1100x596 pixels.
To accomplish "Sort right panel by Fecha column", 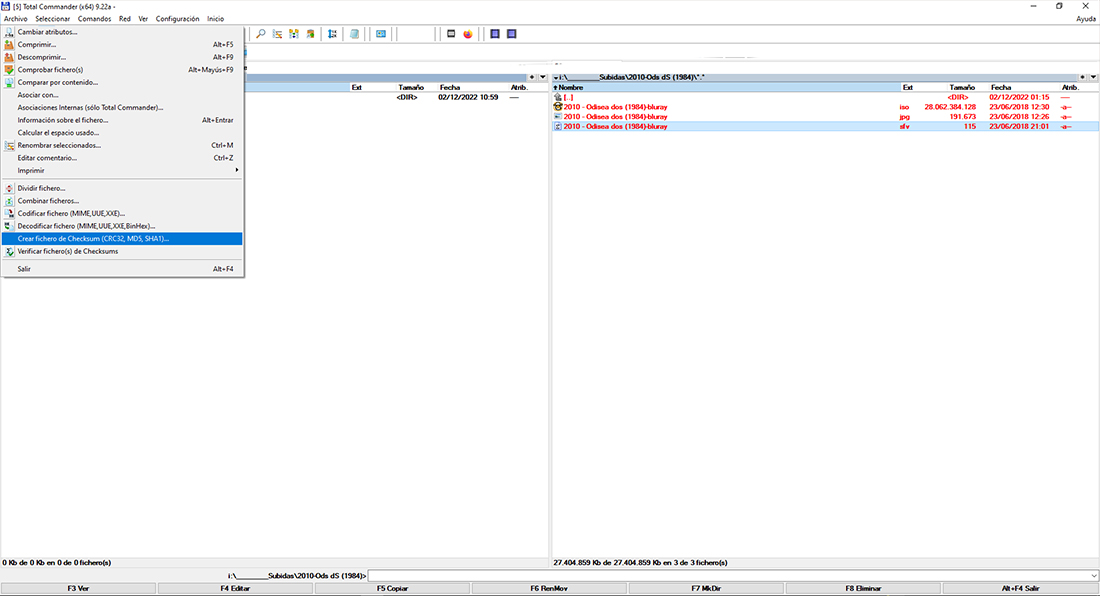I will [x=1024, y=88].
